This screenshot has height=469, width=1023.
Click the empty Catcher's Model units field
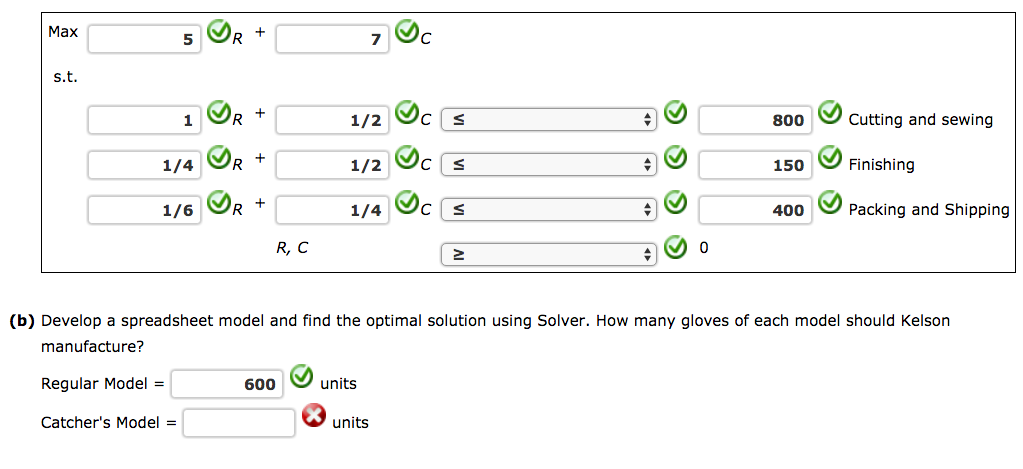[239, 422]
